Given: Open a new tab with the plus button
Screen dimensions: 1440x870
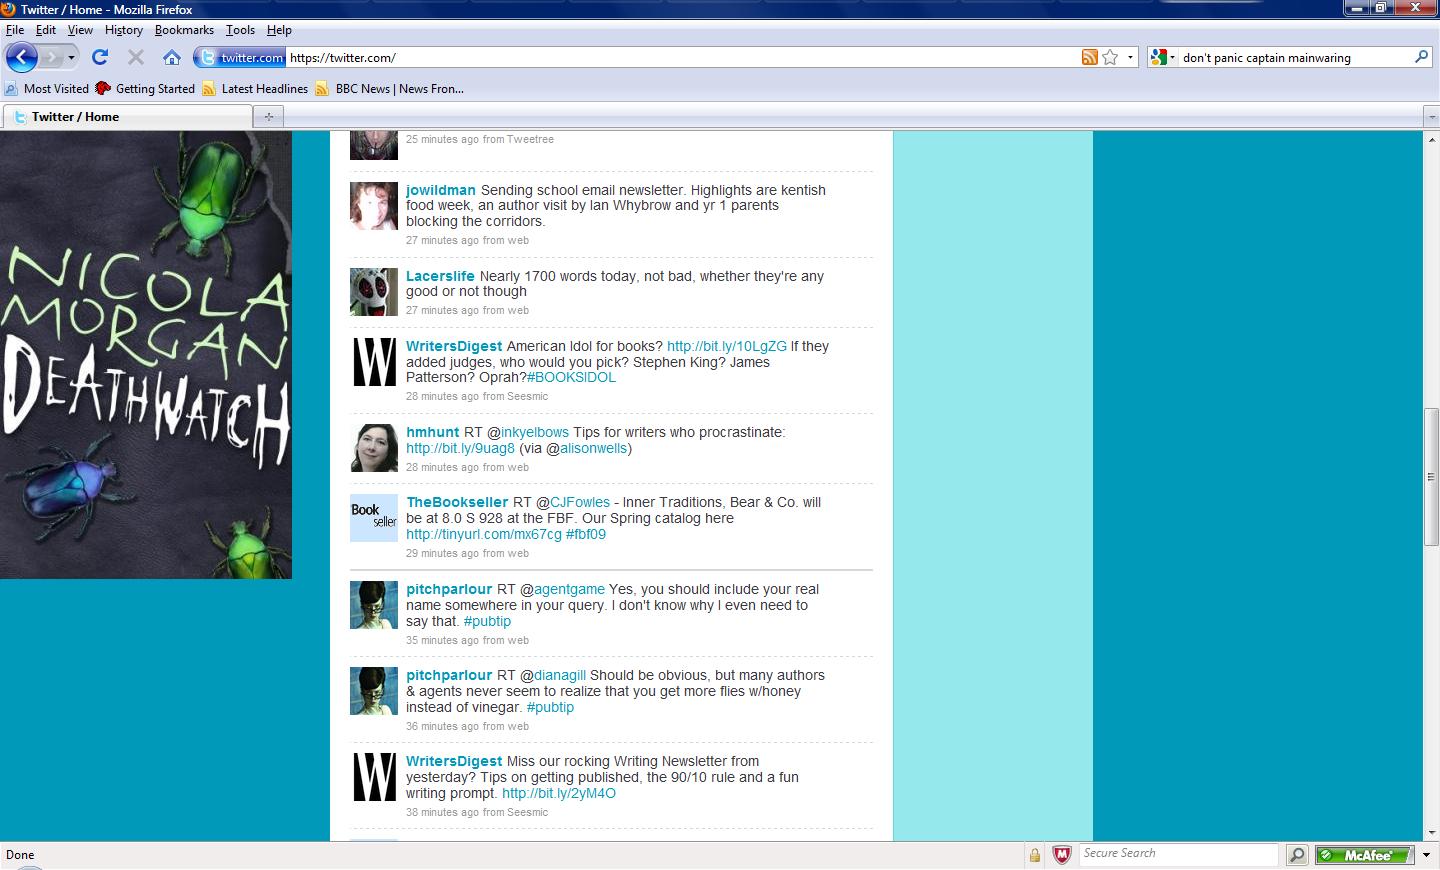Looking at the screenshot, I should [268, 117].
